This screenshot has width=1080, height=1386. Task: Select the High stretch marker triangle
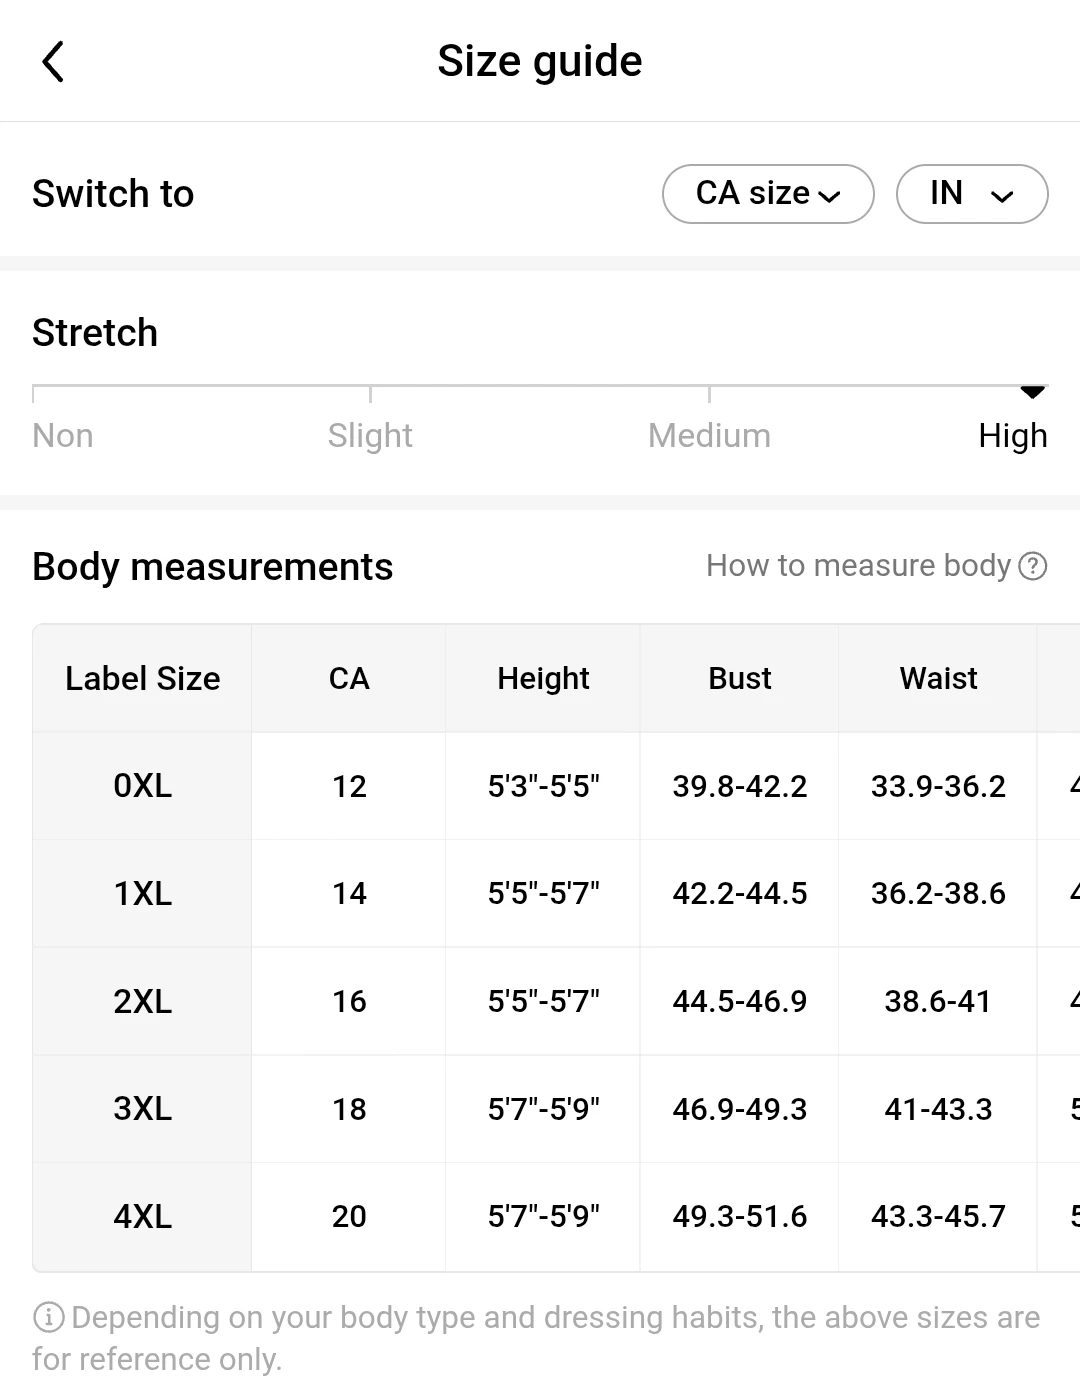tap(1033, 392)
